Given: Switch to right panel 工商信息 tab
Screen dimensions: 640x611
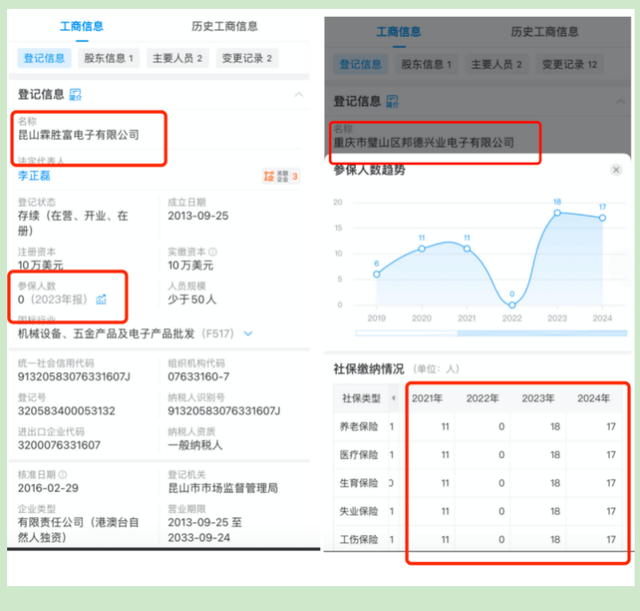Looking at the screenshot, I should point(398,32).
